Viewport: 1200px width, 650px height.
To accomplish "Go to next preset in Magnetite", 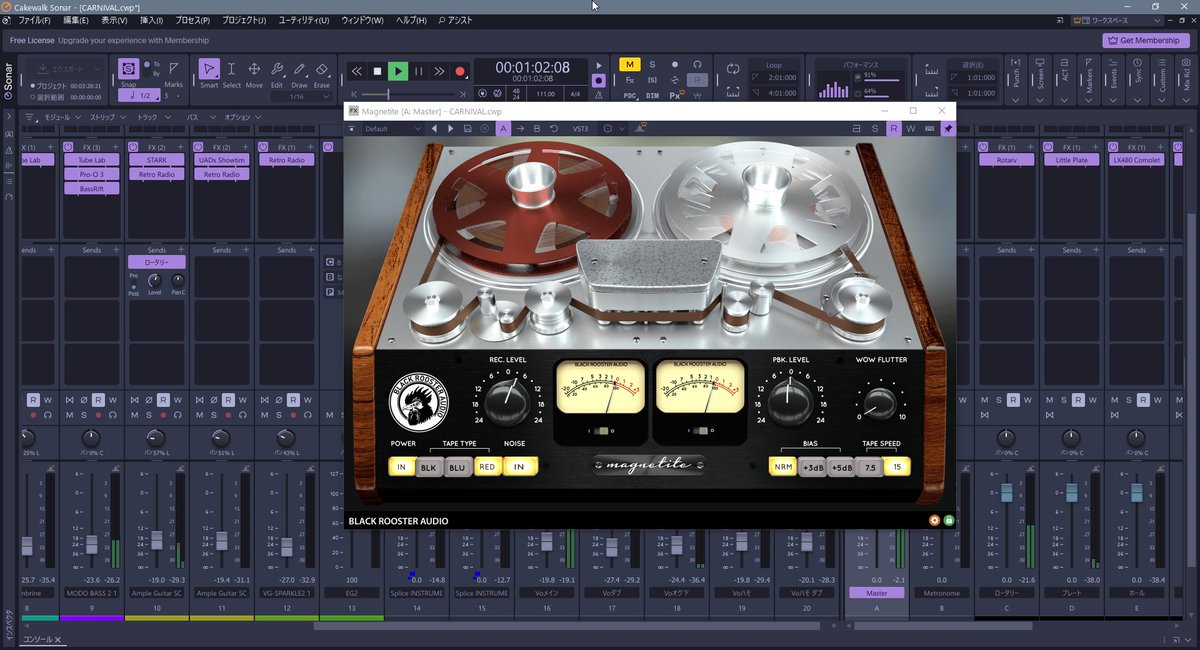I will coord(450,128).
